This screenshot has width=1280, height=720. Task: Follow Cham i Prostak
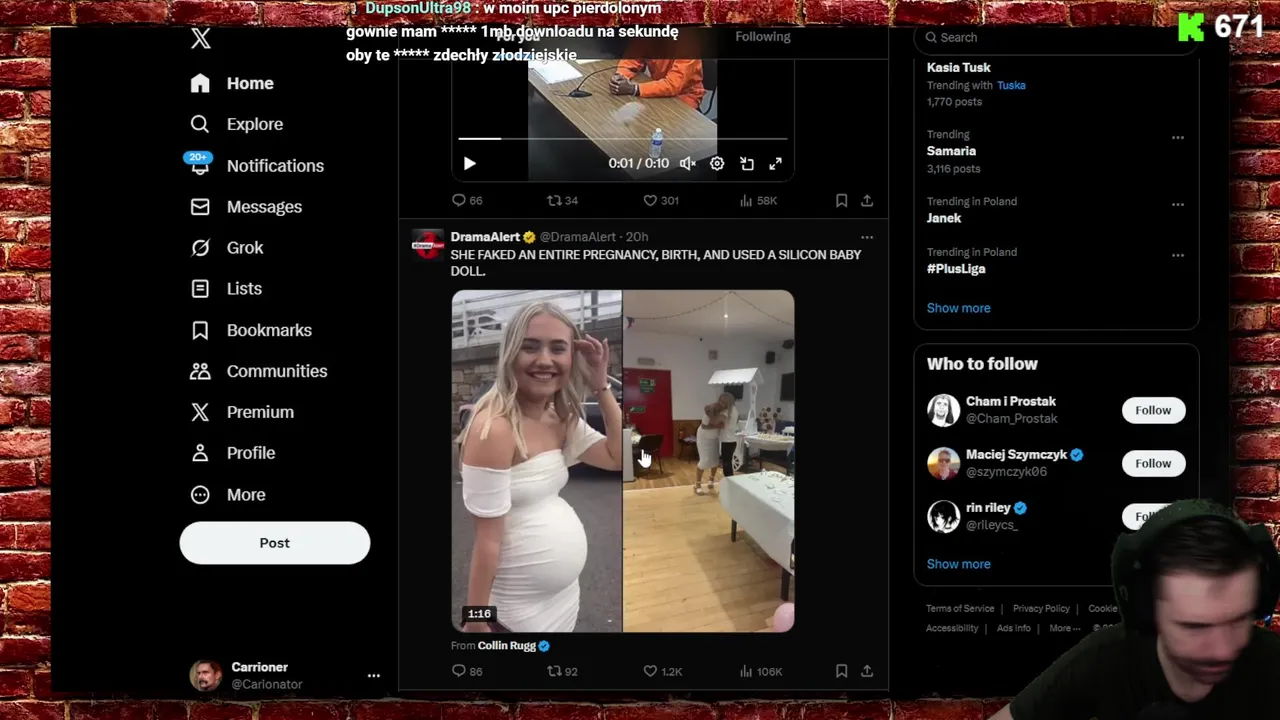point(1153,410)
